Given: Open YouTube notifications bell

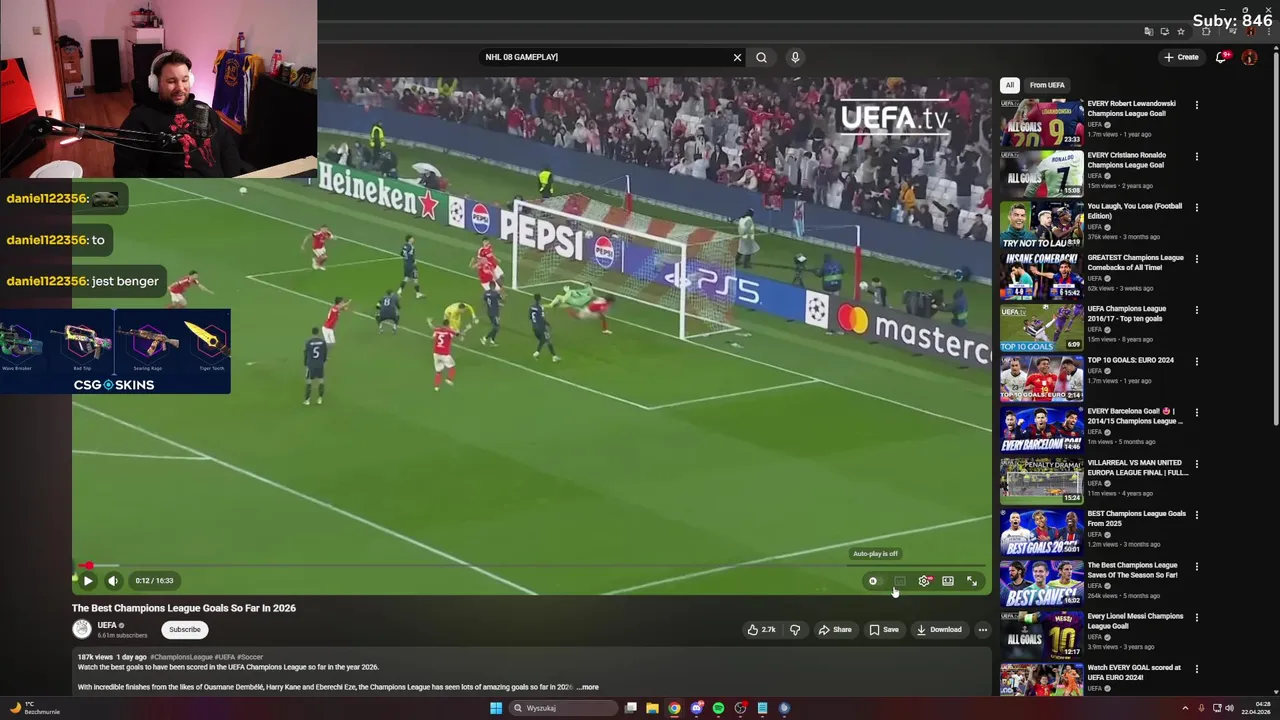Looking at the screenshot, I should (x=1221, y=57).
